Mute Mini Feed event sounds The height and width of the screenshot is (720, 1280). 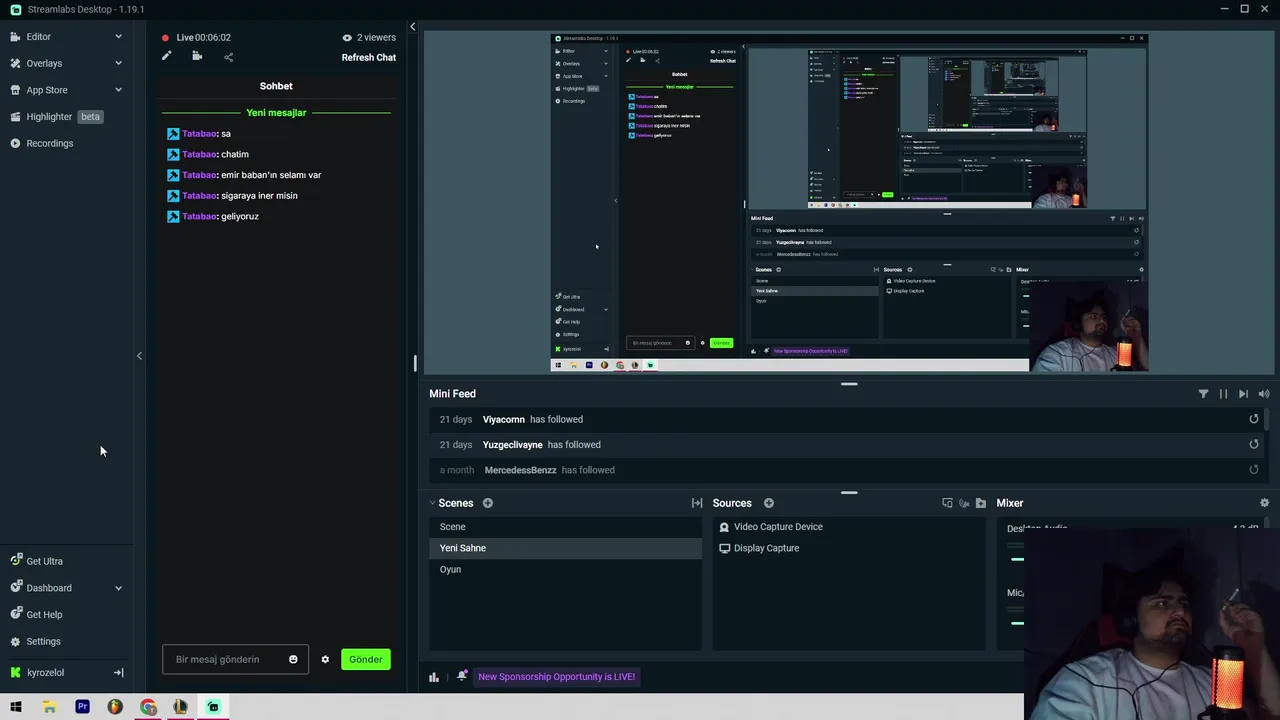click(x=1264, y=394)
